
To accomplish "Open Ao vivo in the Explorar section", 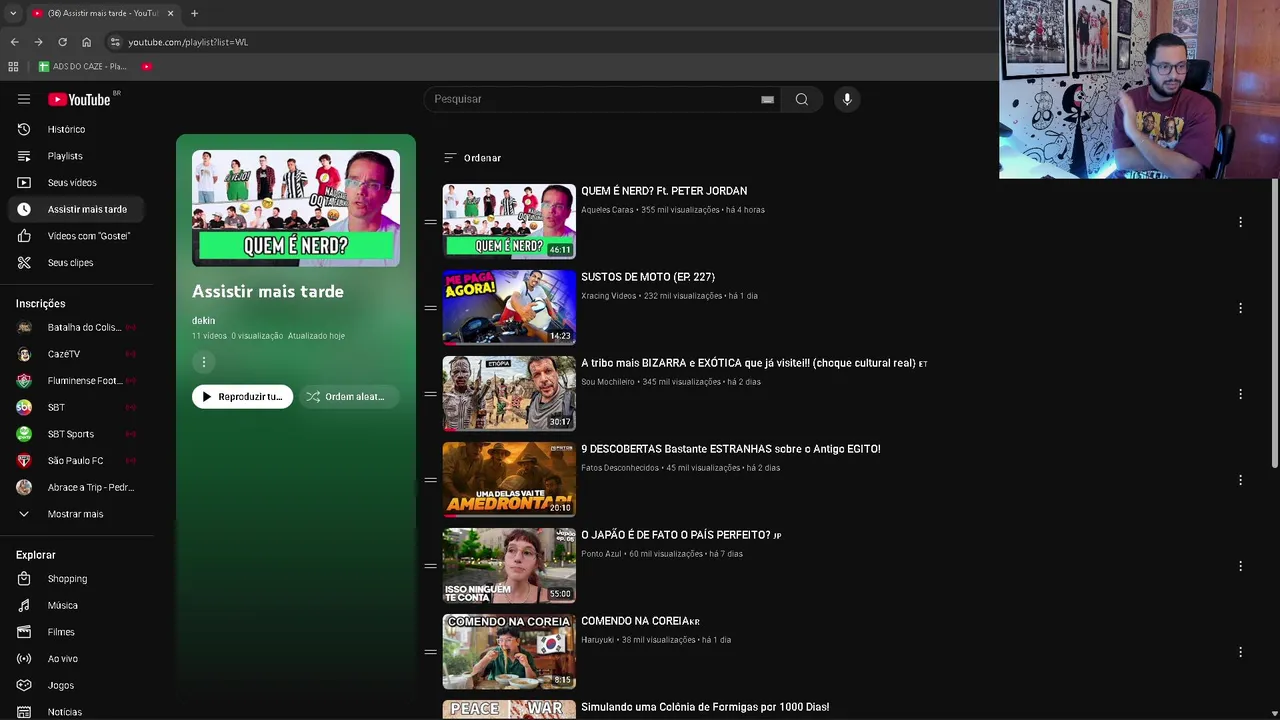I will pos(77,658).
